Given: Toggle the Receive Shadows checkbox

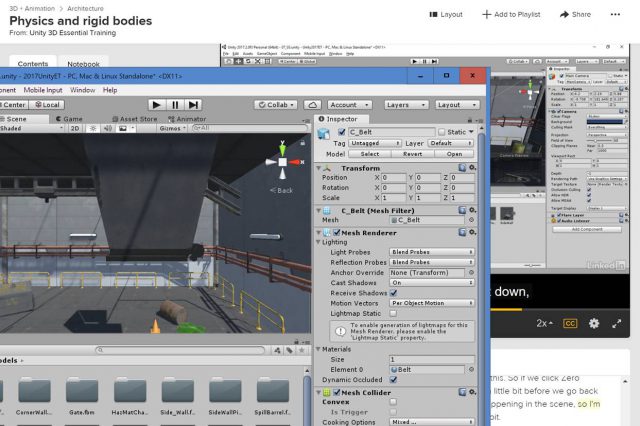Looking at the screenshot, I should click(x=393, y=293).
